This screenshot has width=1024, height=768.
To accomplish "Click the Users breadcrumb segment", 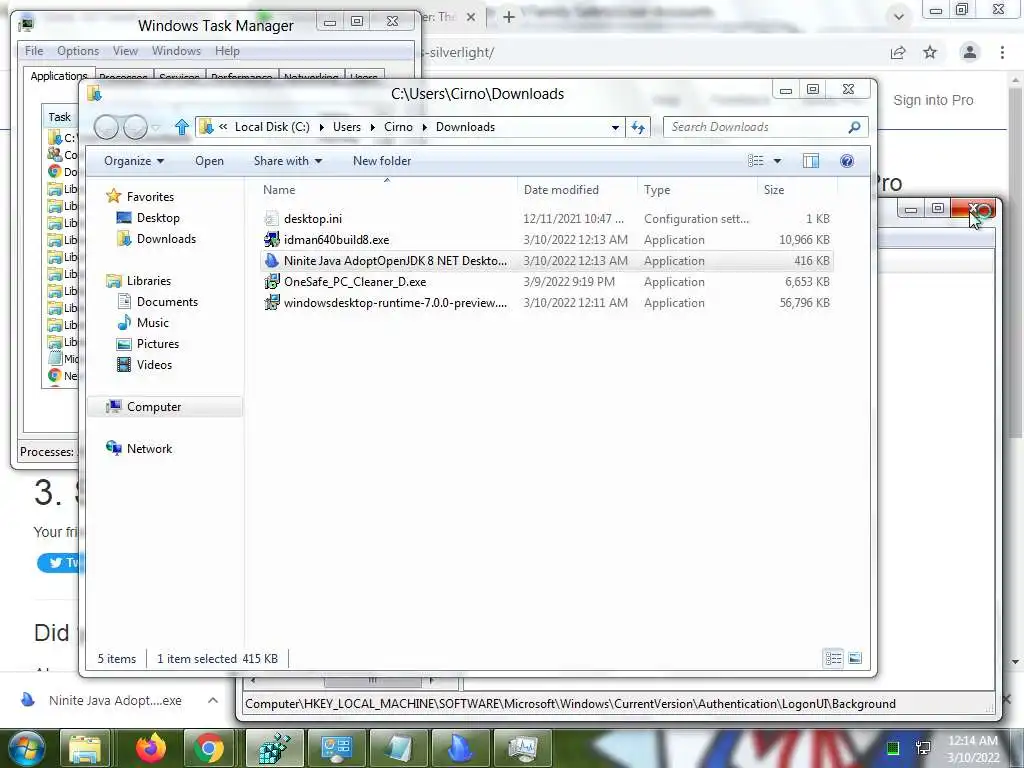I will click(347, 127).
